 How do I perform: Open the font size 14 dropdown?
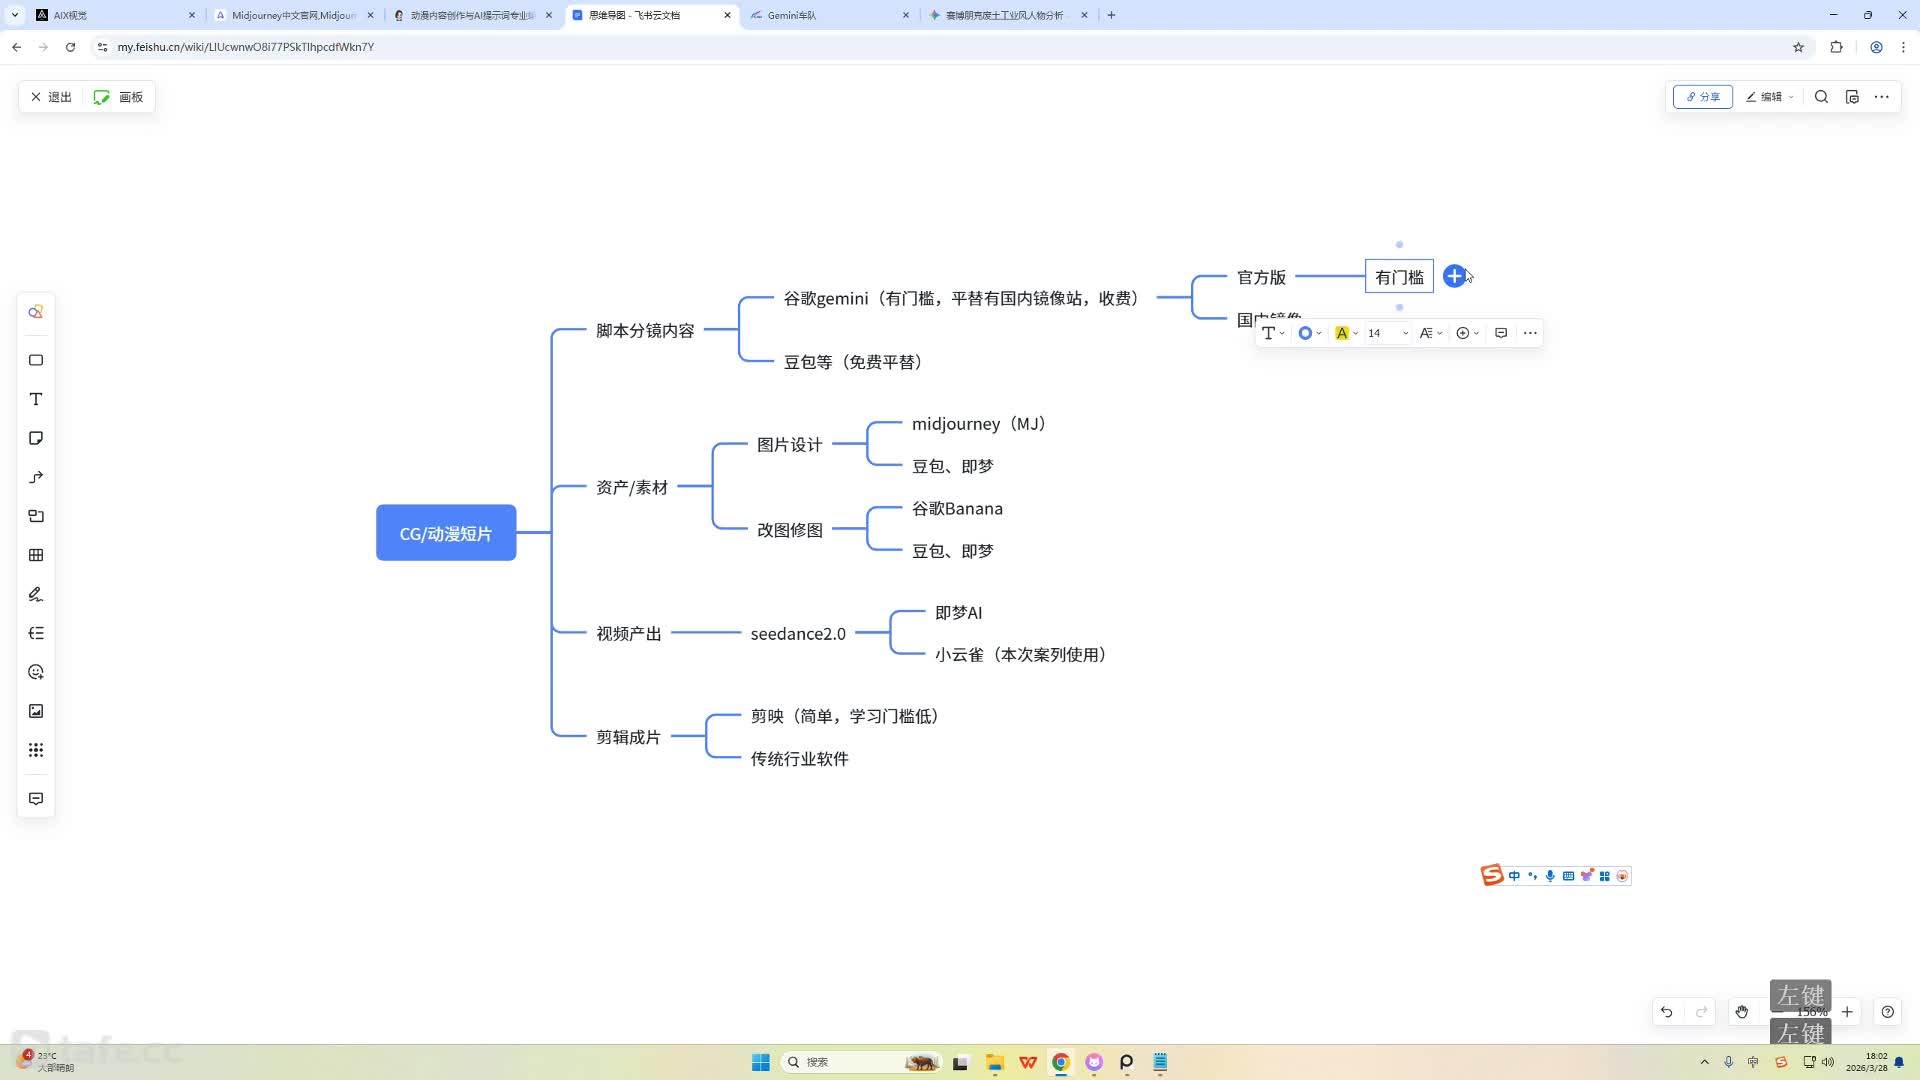point(1388,333)
